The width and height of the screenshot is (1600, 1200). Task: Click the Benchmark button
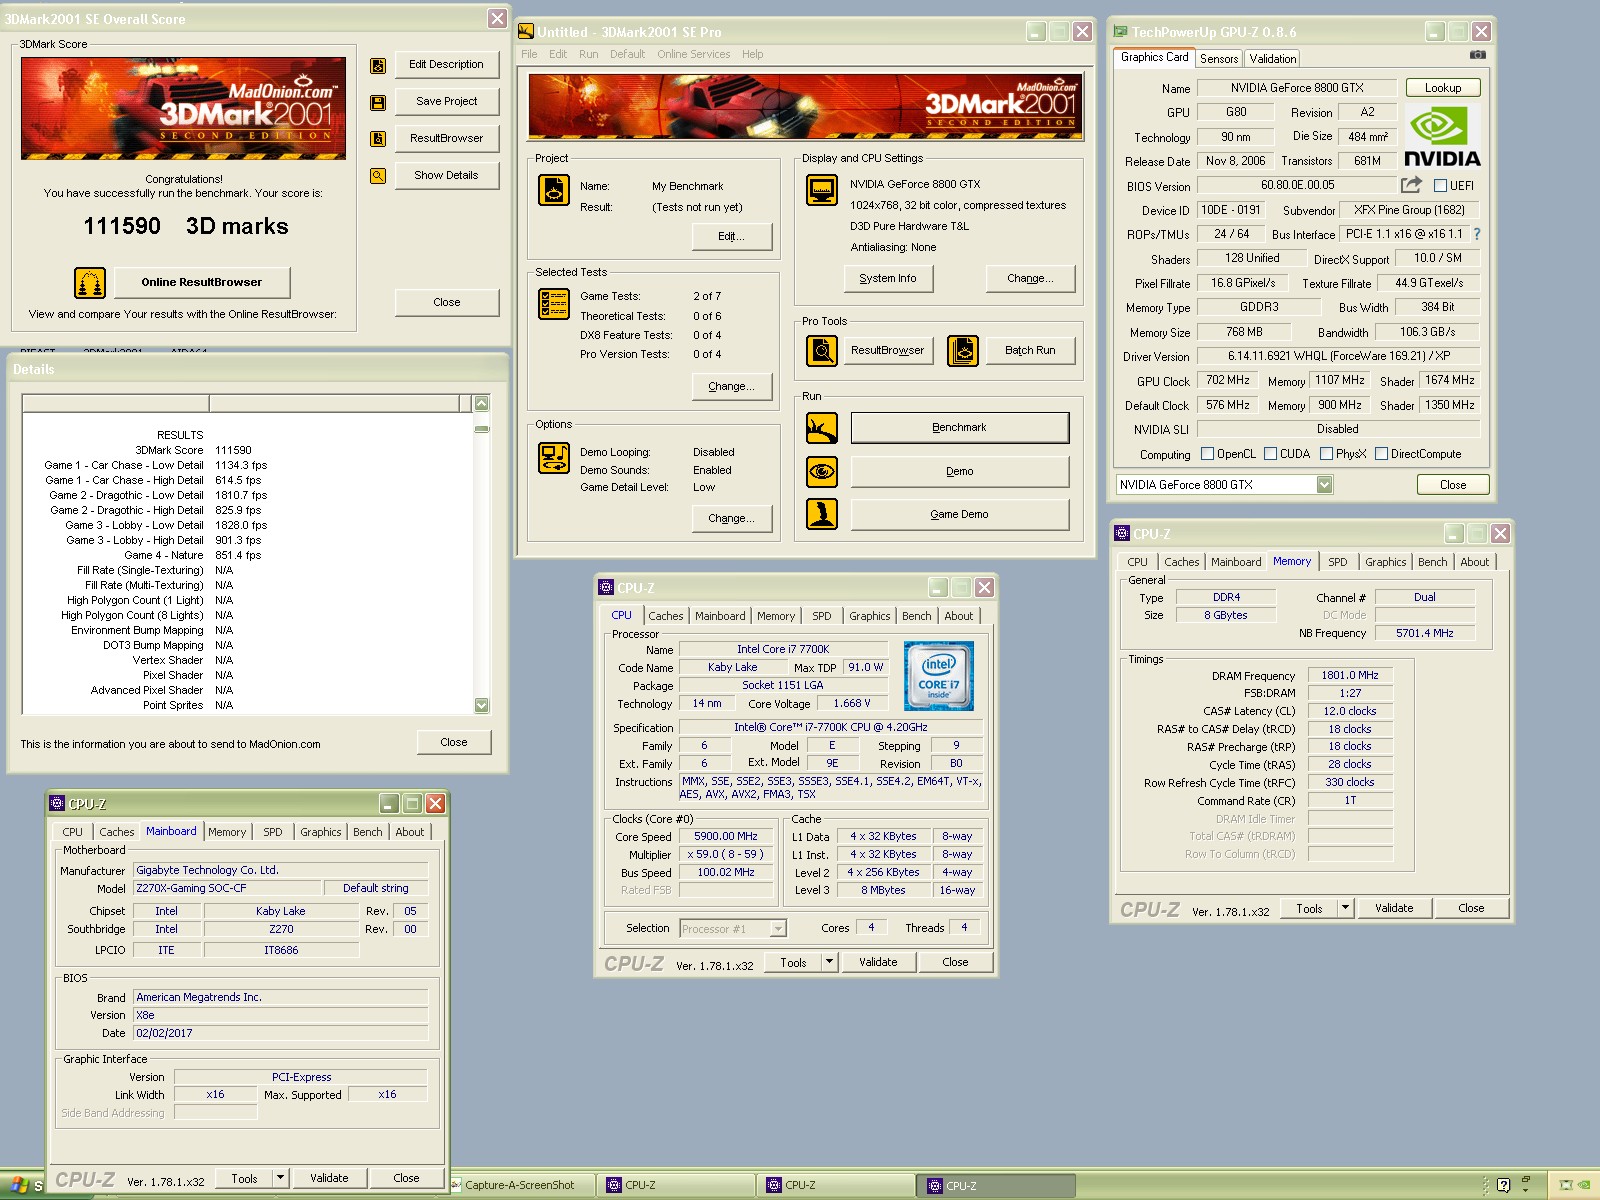pyautogui.click(x=959, y=428)
